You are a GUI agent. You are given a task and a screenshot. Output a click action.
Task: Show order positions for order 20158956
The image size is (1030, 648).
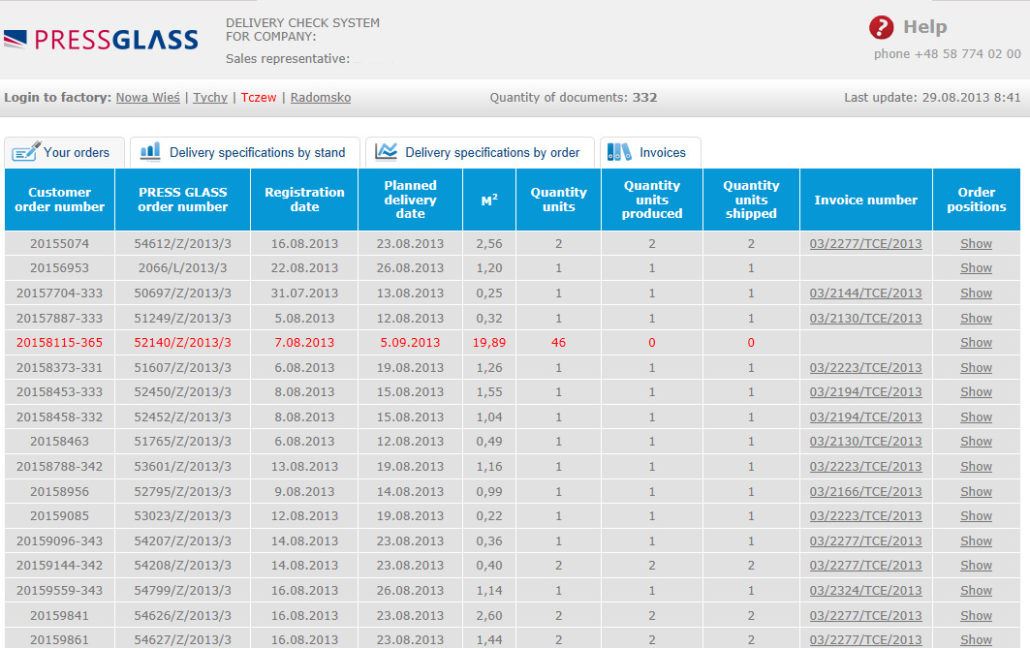[976, 492]
